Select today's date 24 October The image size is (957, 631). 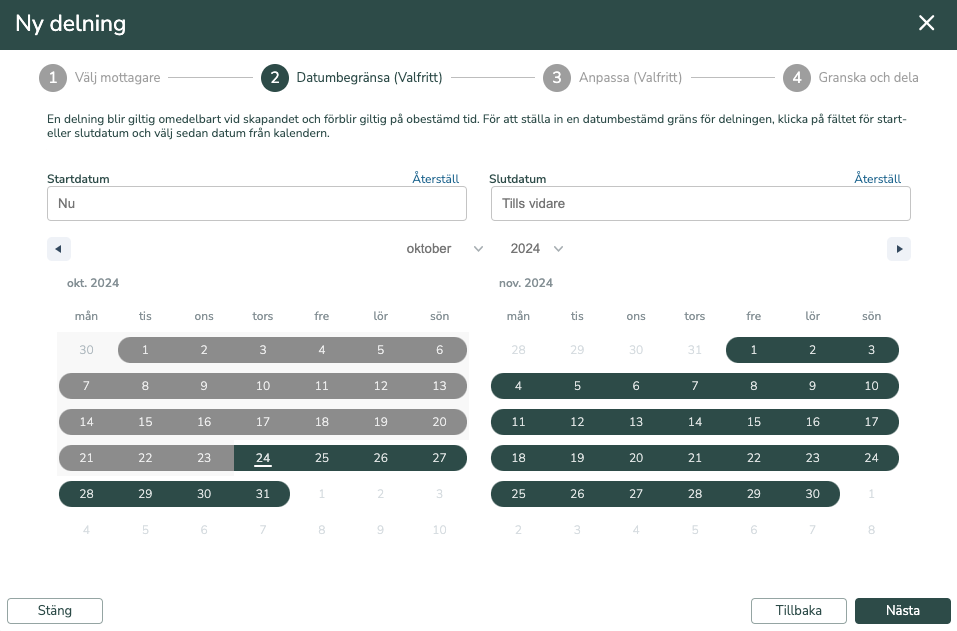click(263, 458)
